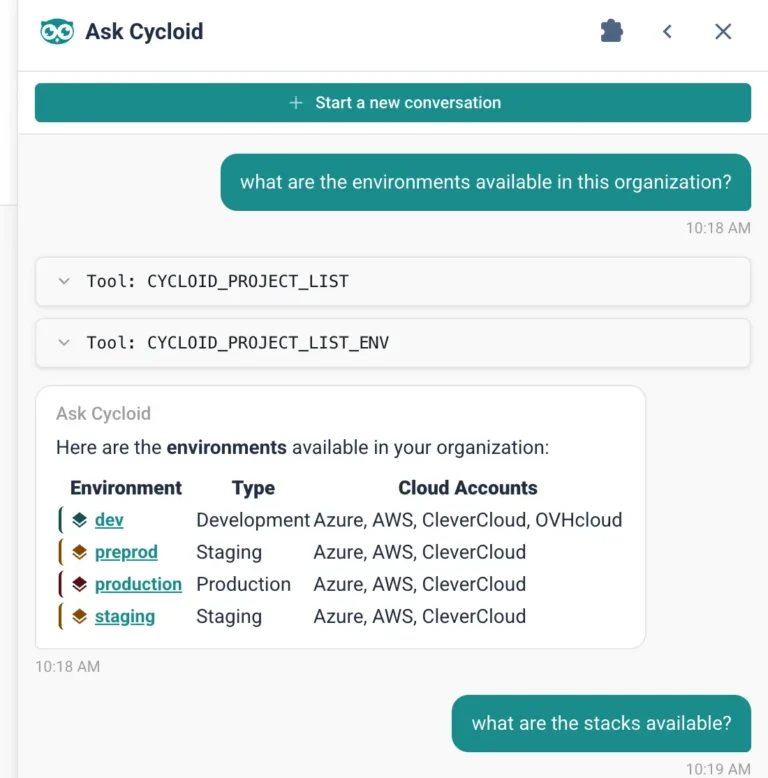Select the Environment column header
768x778 pixels.
pos(126,488)
